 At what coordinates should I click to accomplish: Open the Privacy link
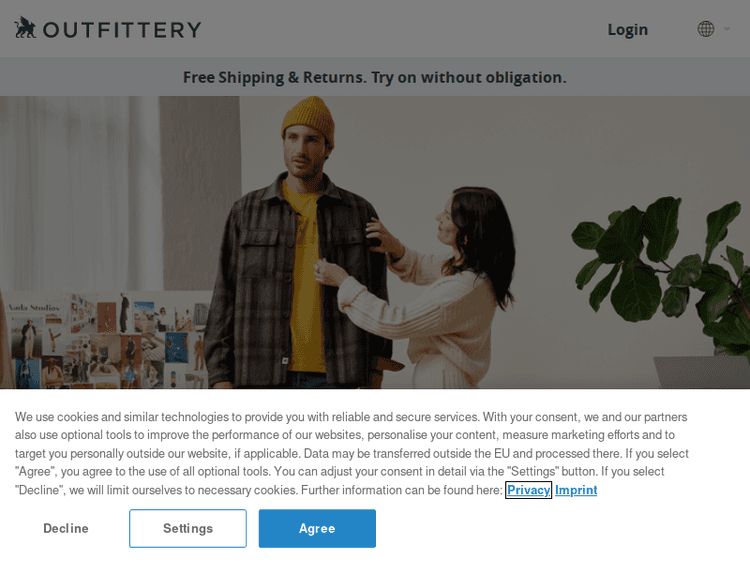529,490
